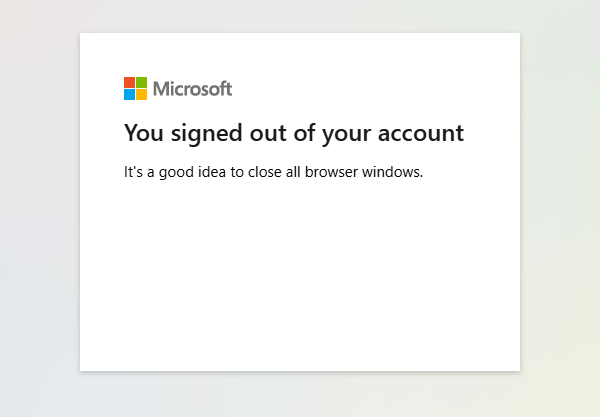The height and width of the screenshot is (417, 600).
Task: Click the blue square in Microsoft logo
Action: pyautogui.click(x=129, y=95)
